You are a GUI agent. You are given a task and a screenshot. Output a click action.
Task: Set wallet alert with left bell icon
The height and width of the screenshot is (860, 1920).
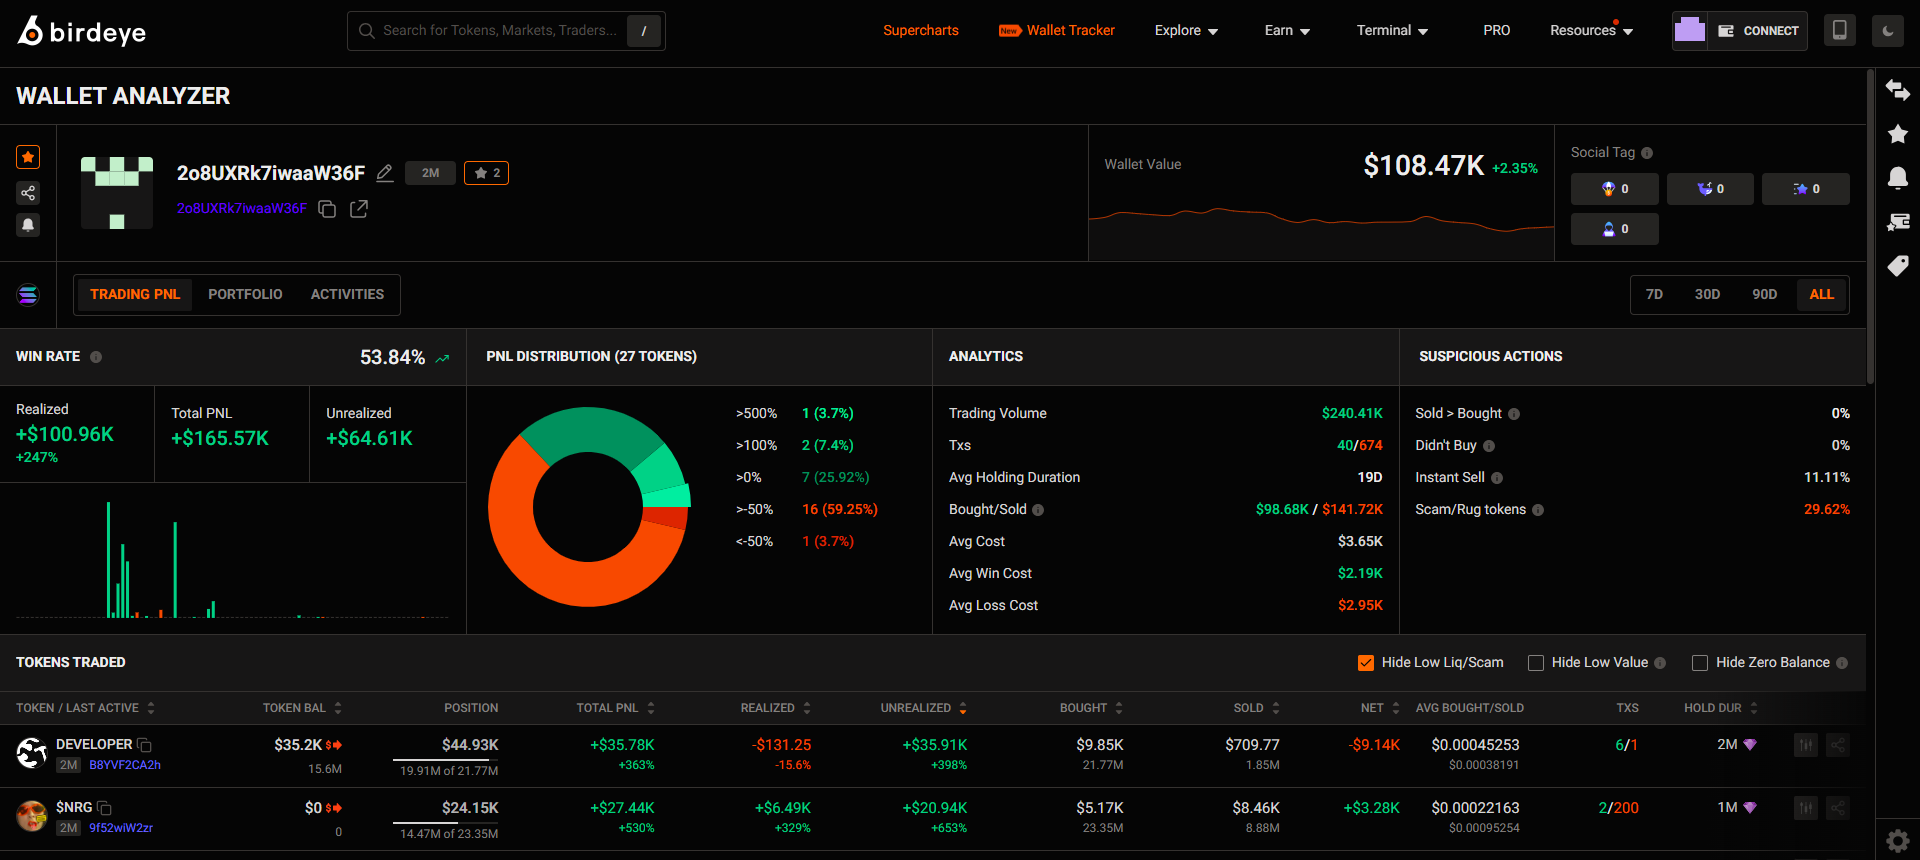click(28, 225)
